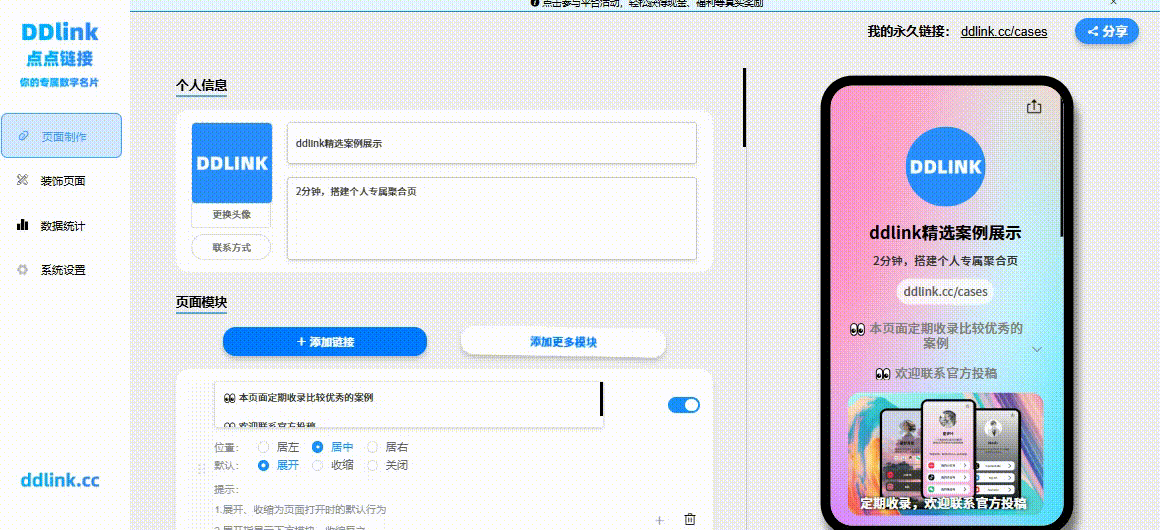Click the 2分钟 bio description text area
The width and height of the screenshot is (1160, 530).
492,218
